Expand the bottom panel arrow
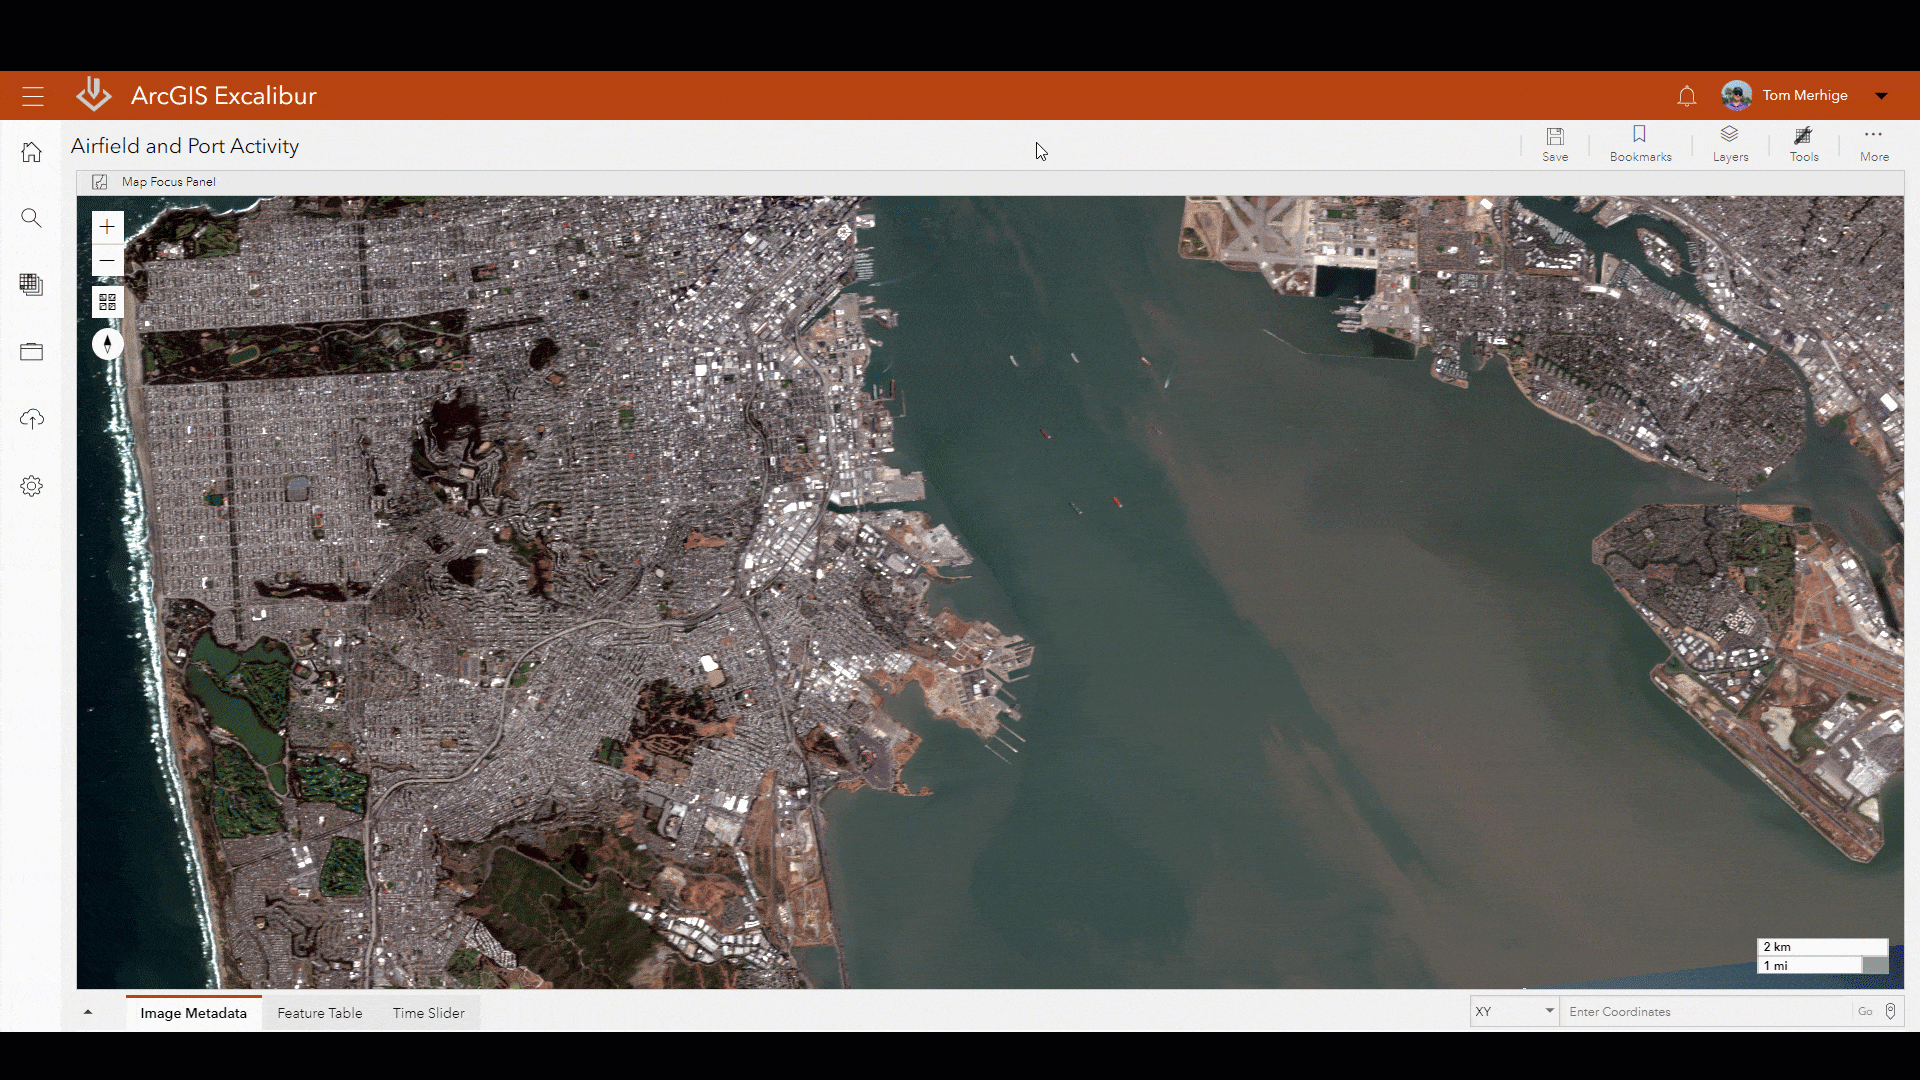The image size is (1920, 1080). click(88, 1012)
